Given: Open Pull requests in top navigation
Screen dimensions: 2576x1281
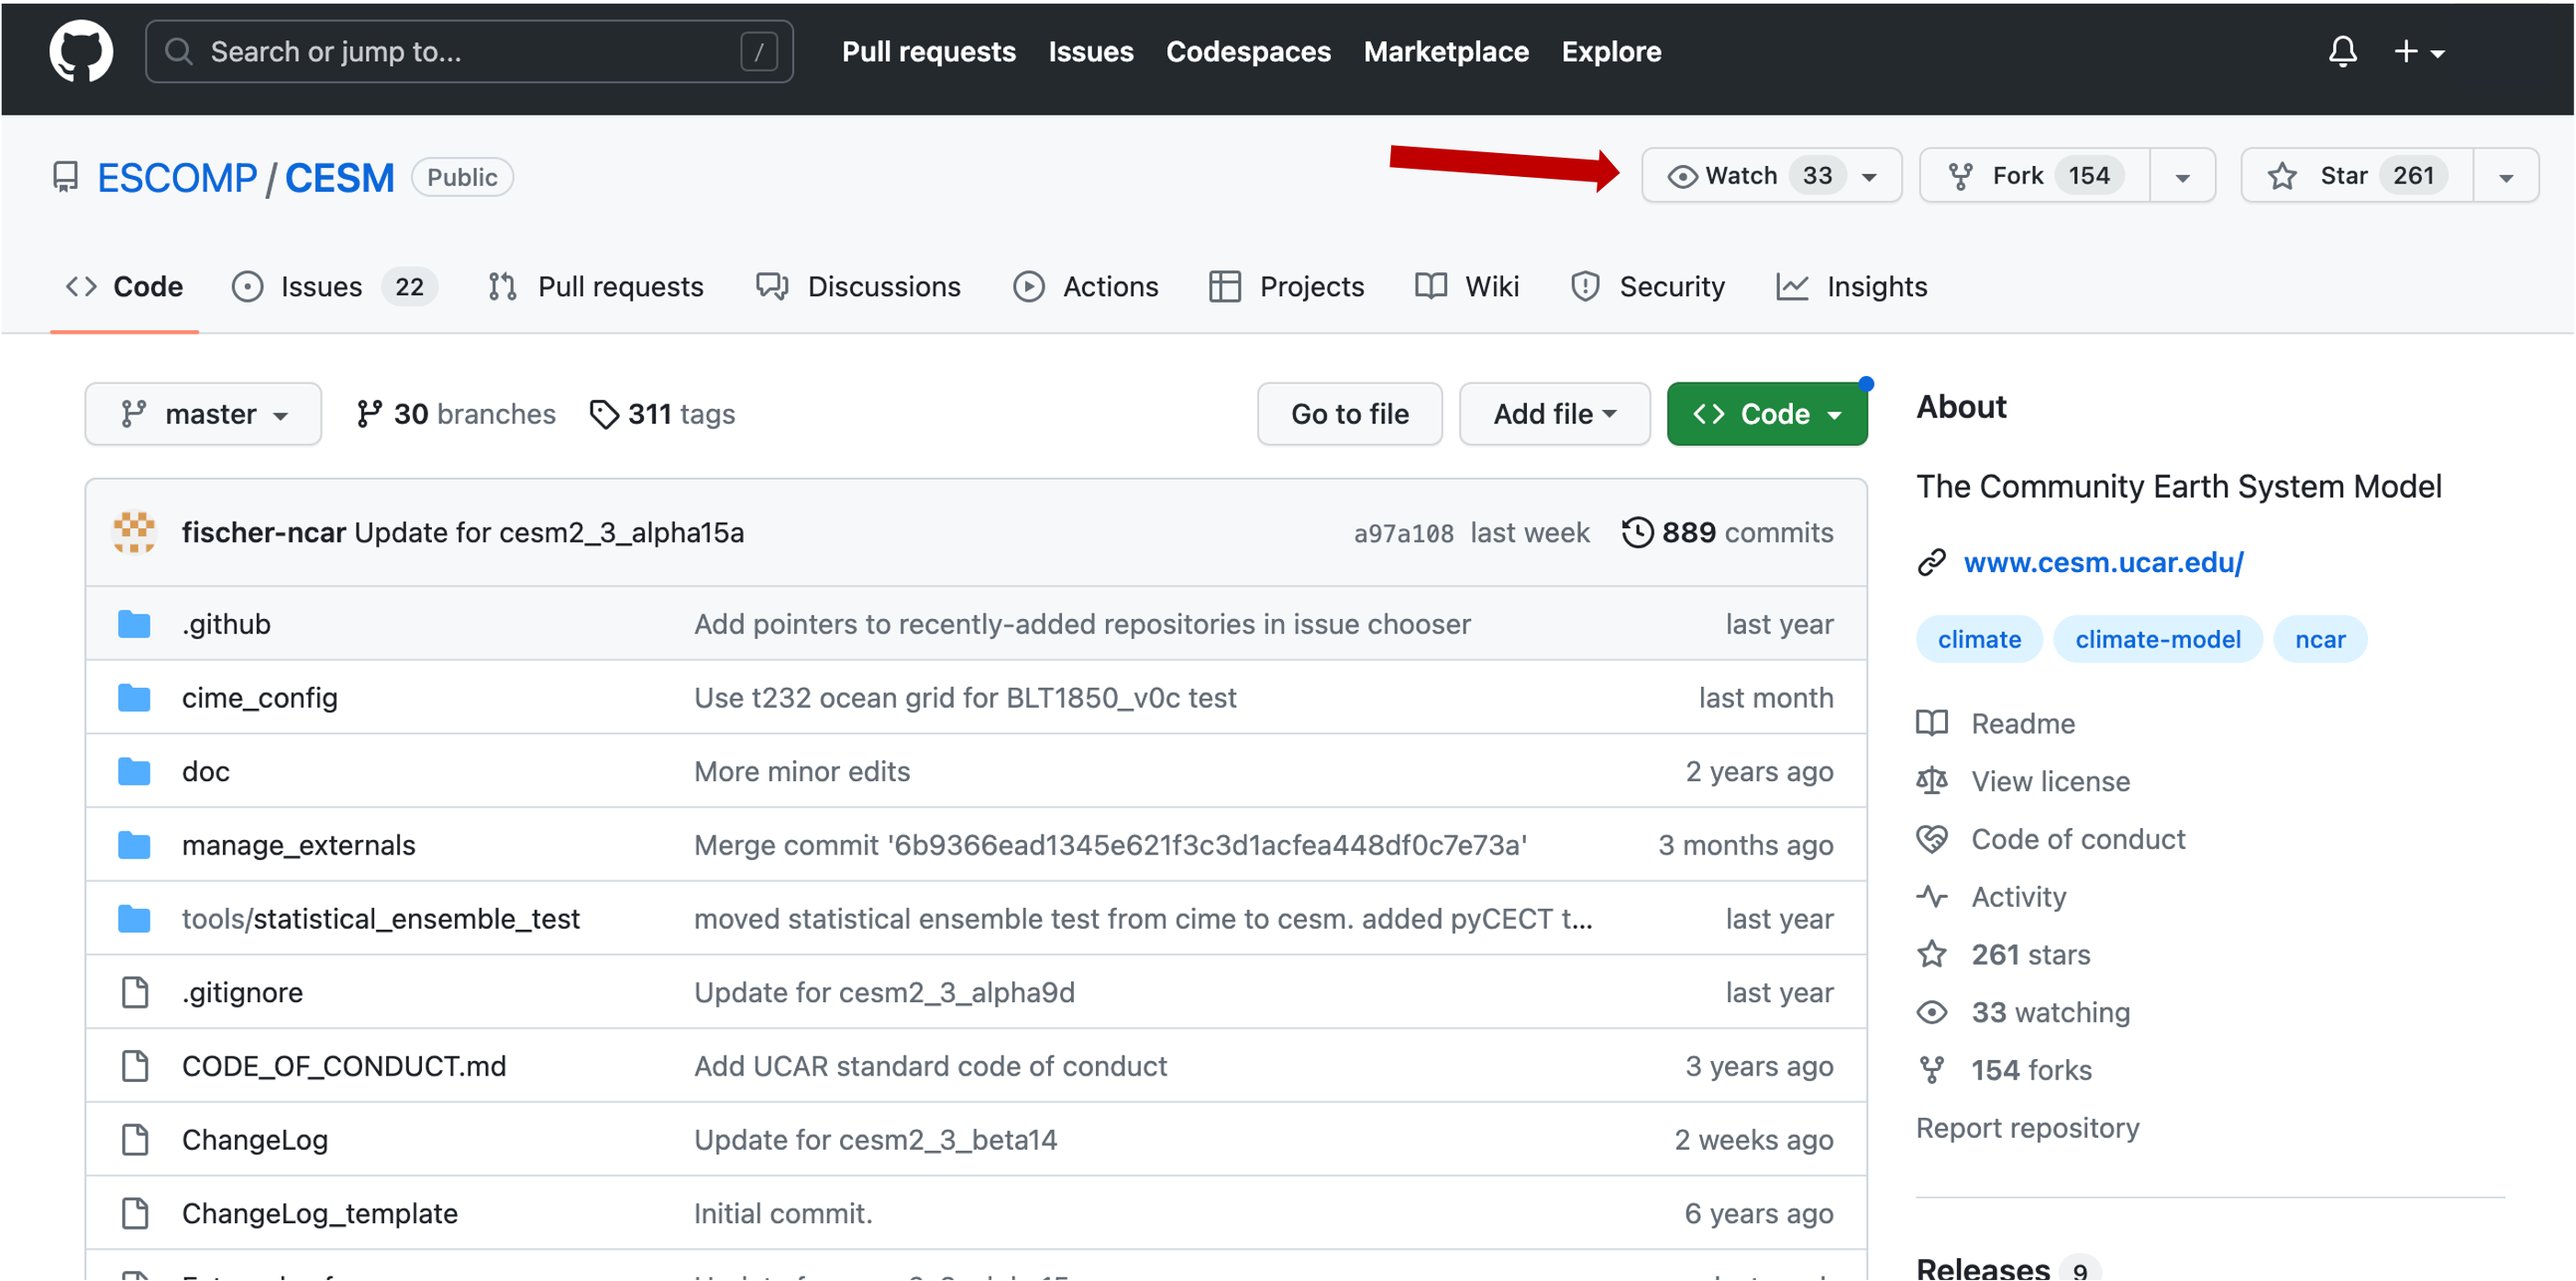Looking at the screenshot, I should [x=928, y=51].
